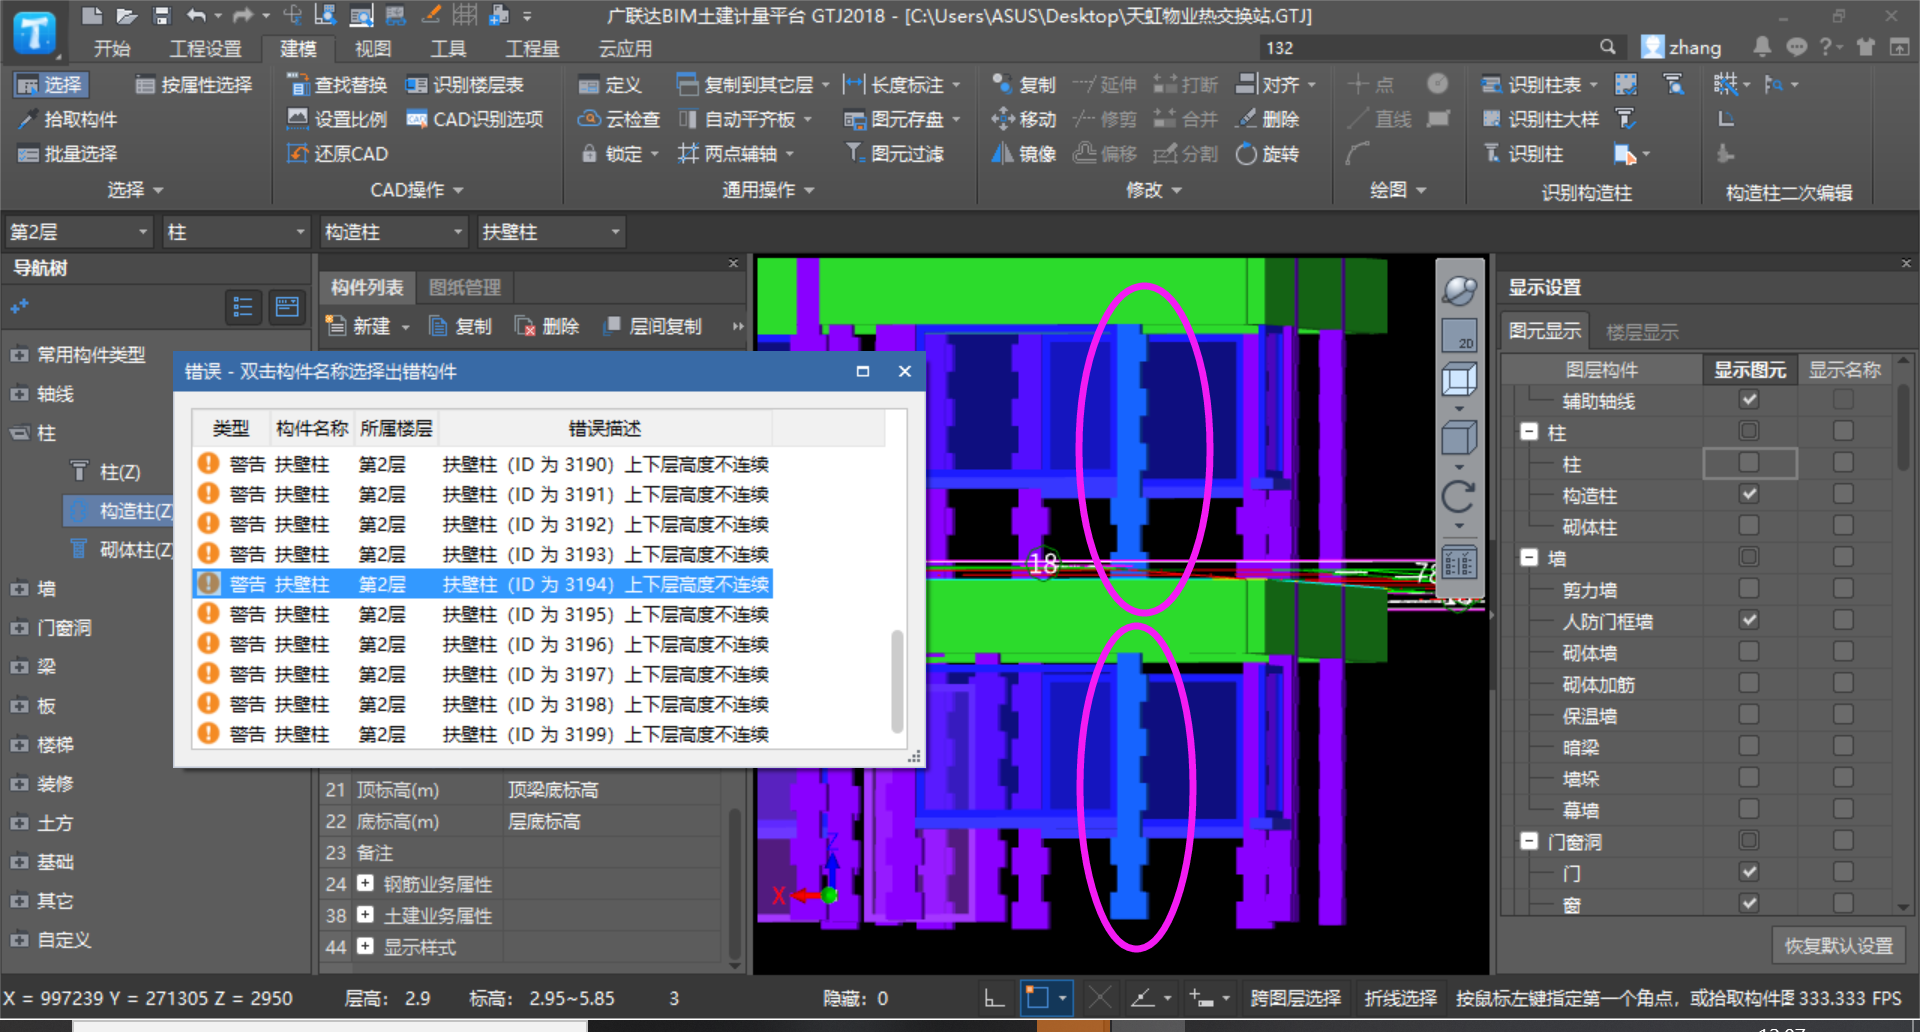Expand the 墙 node in navigation tree

tap(19, 589)
